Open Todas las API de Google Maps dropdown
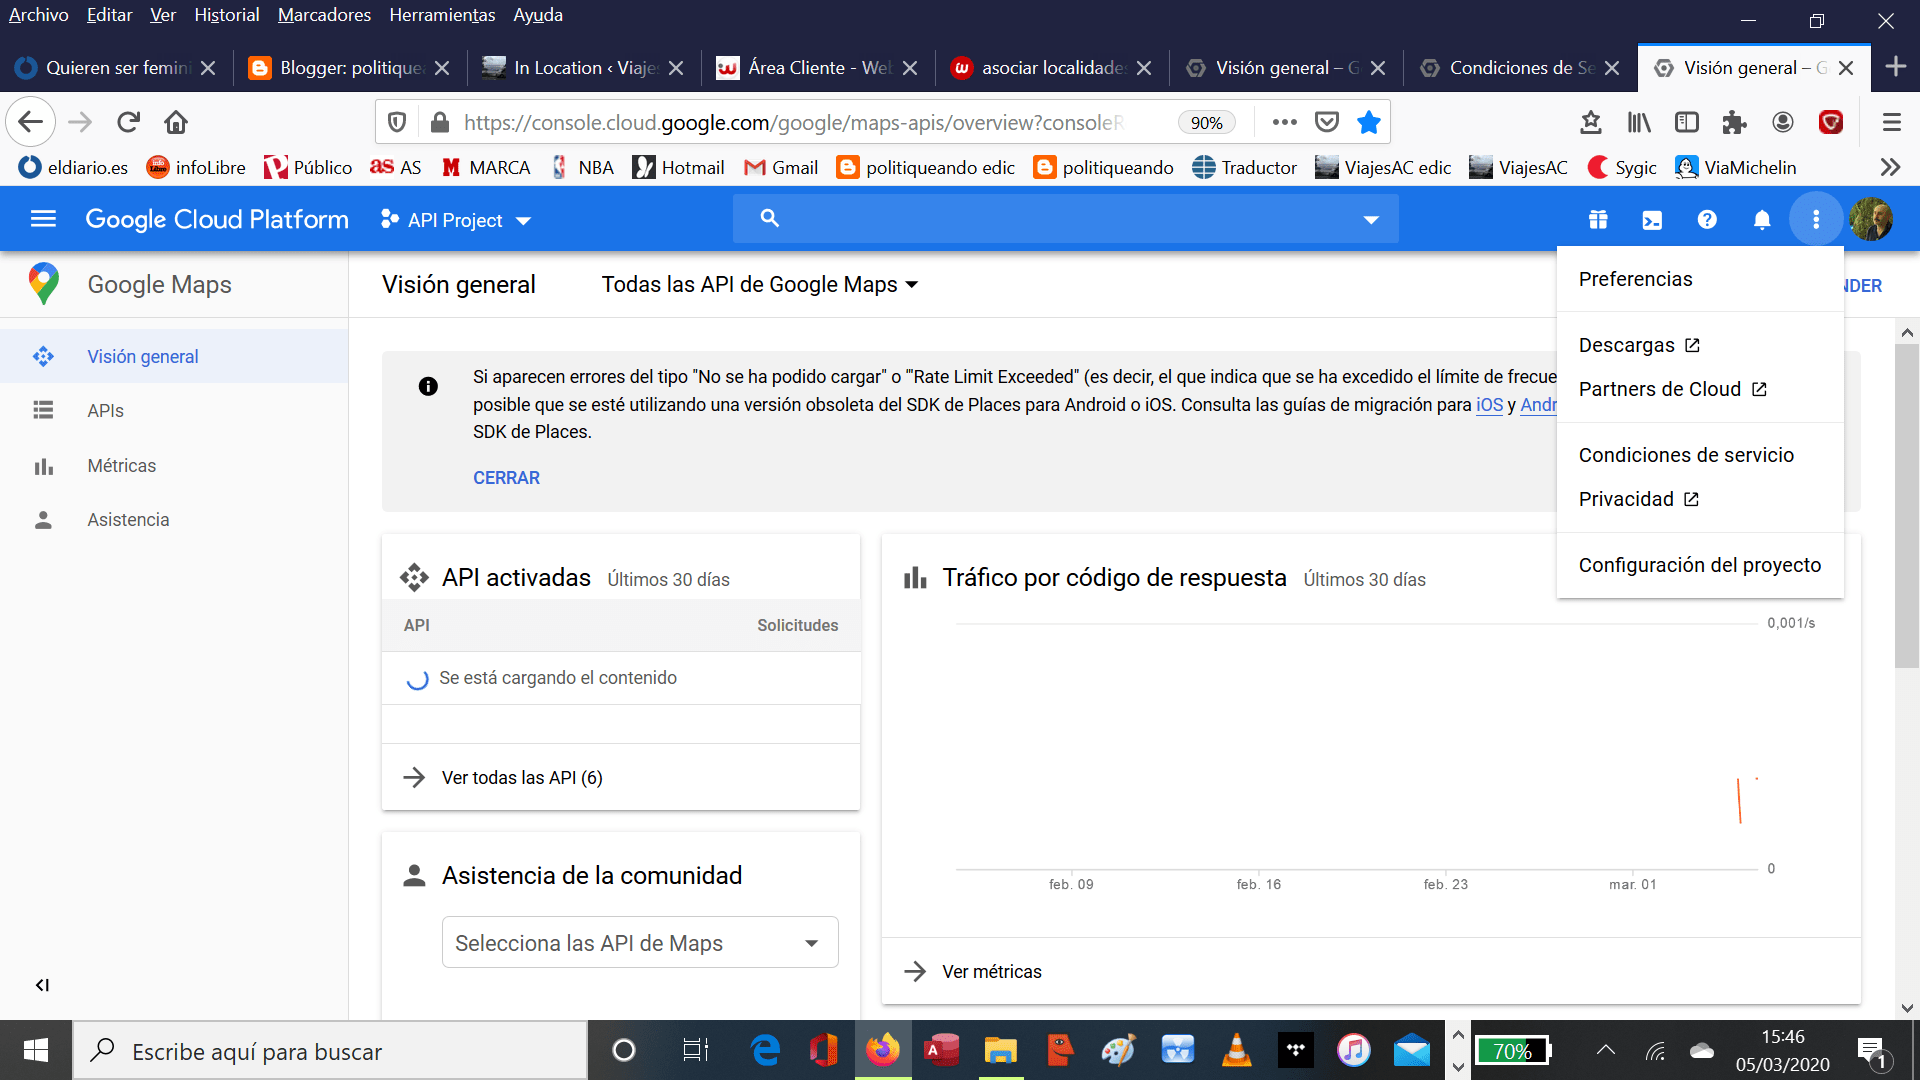Screen dimensions: 1920x1080 click(x=759, y=285)
